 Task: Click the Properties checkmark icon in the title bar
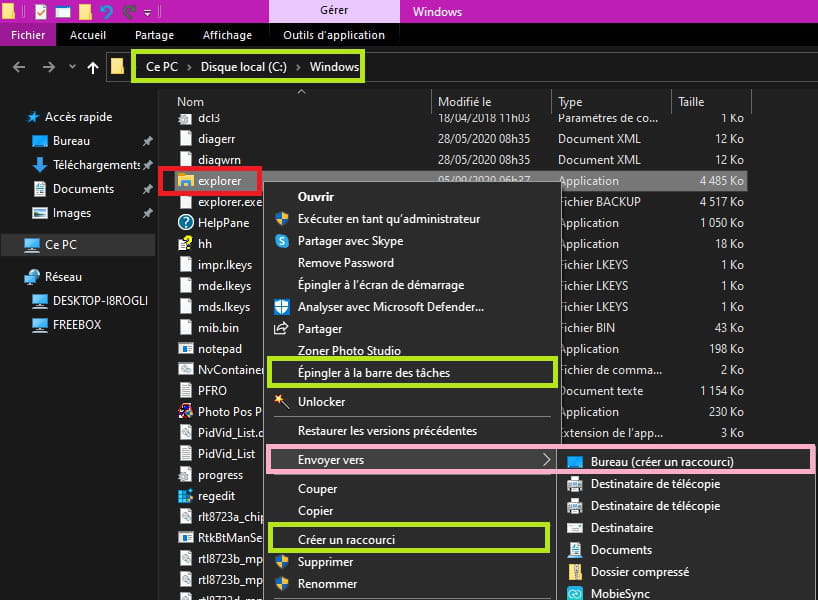[40, 11]
